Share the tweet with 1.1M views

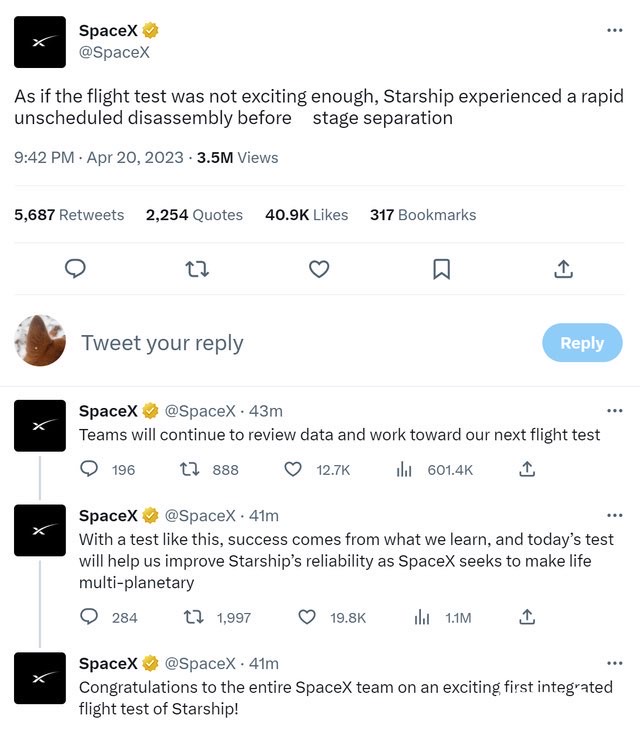526,617
